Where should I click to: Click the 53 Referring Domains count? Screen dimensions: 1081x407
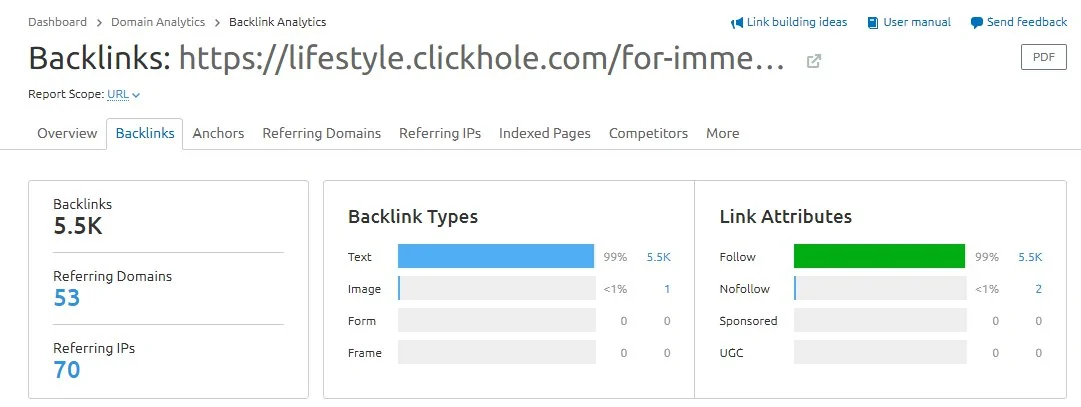coord(67,298)
